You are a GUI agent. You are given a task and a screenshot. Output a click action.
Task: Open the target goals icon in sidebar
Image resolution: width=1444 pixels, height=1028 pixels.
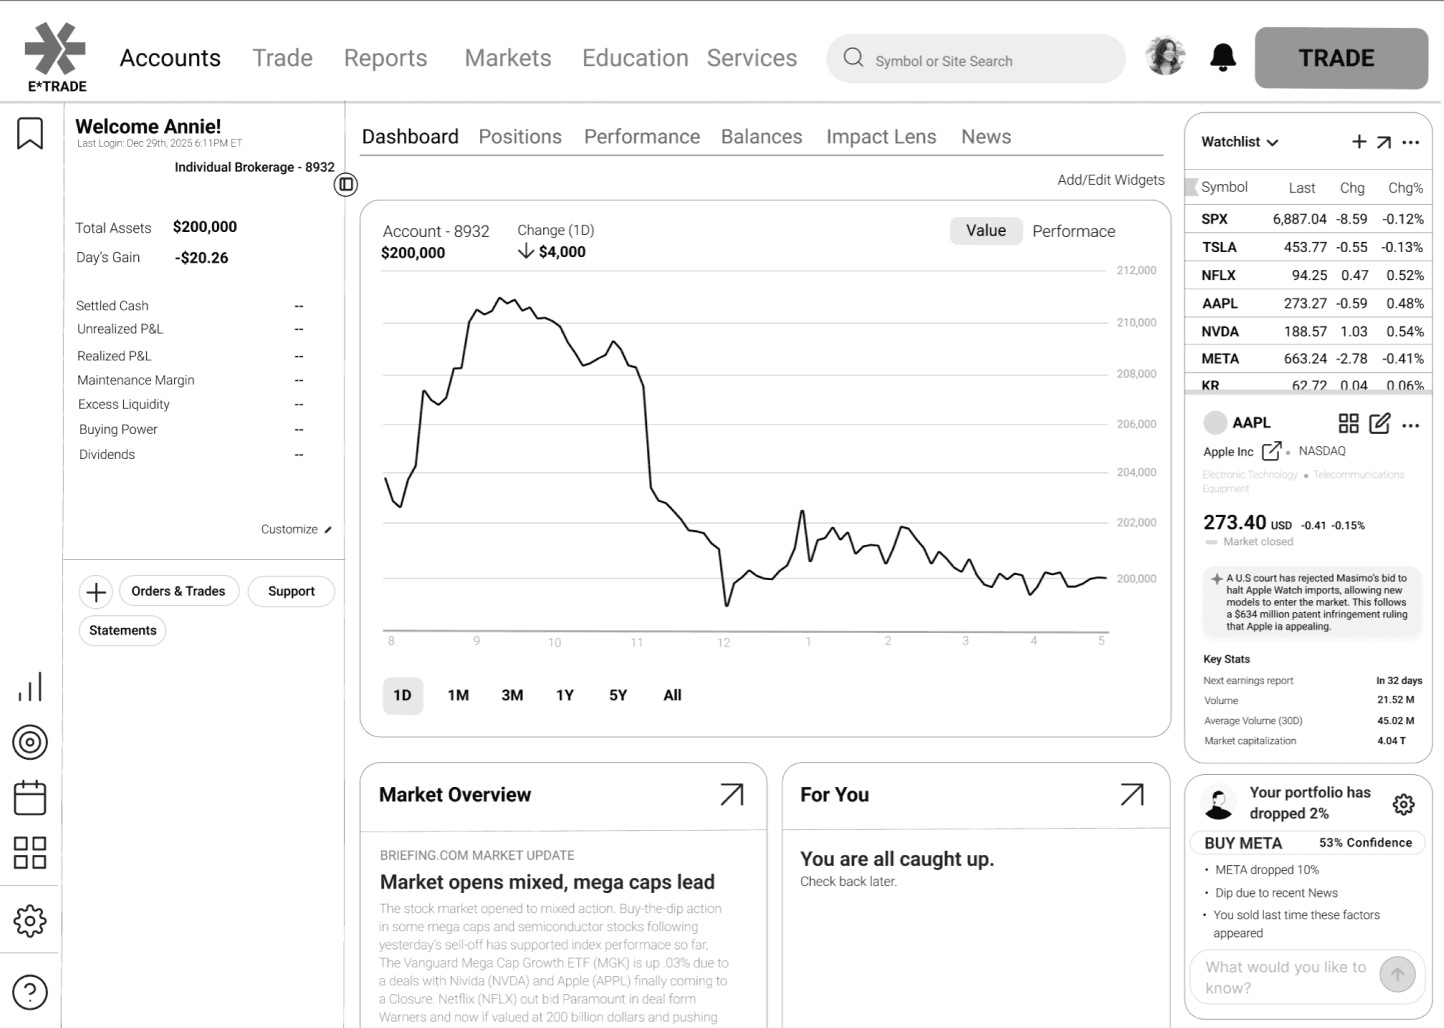coord(30,742)
